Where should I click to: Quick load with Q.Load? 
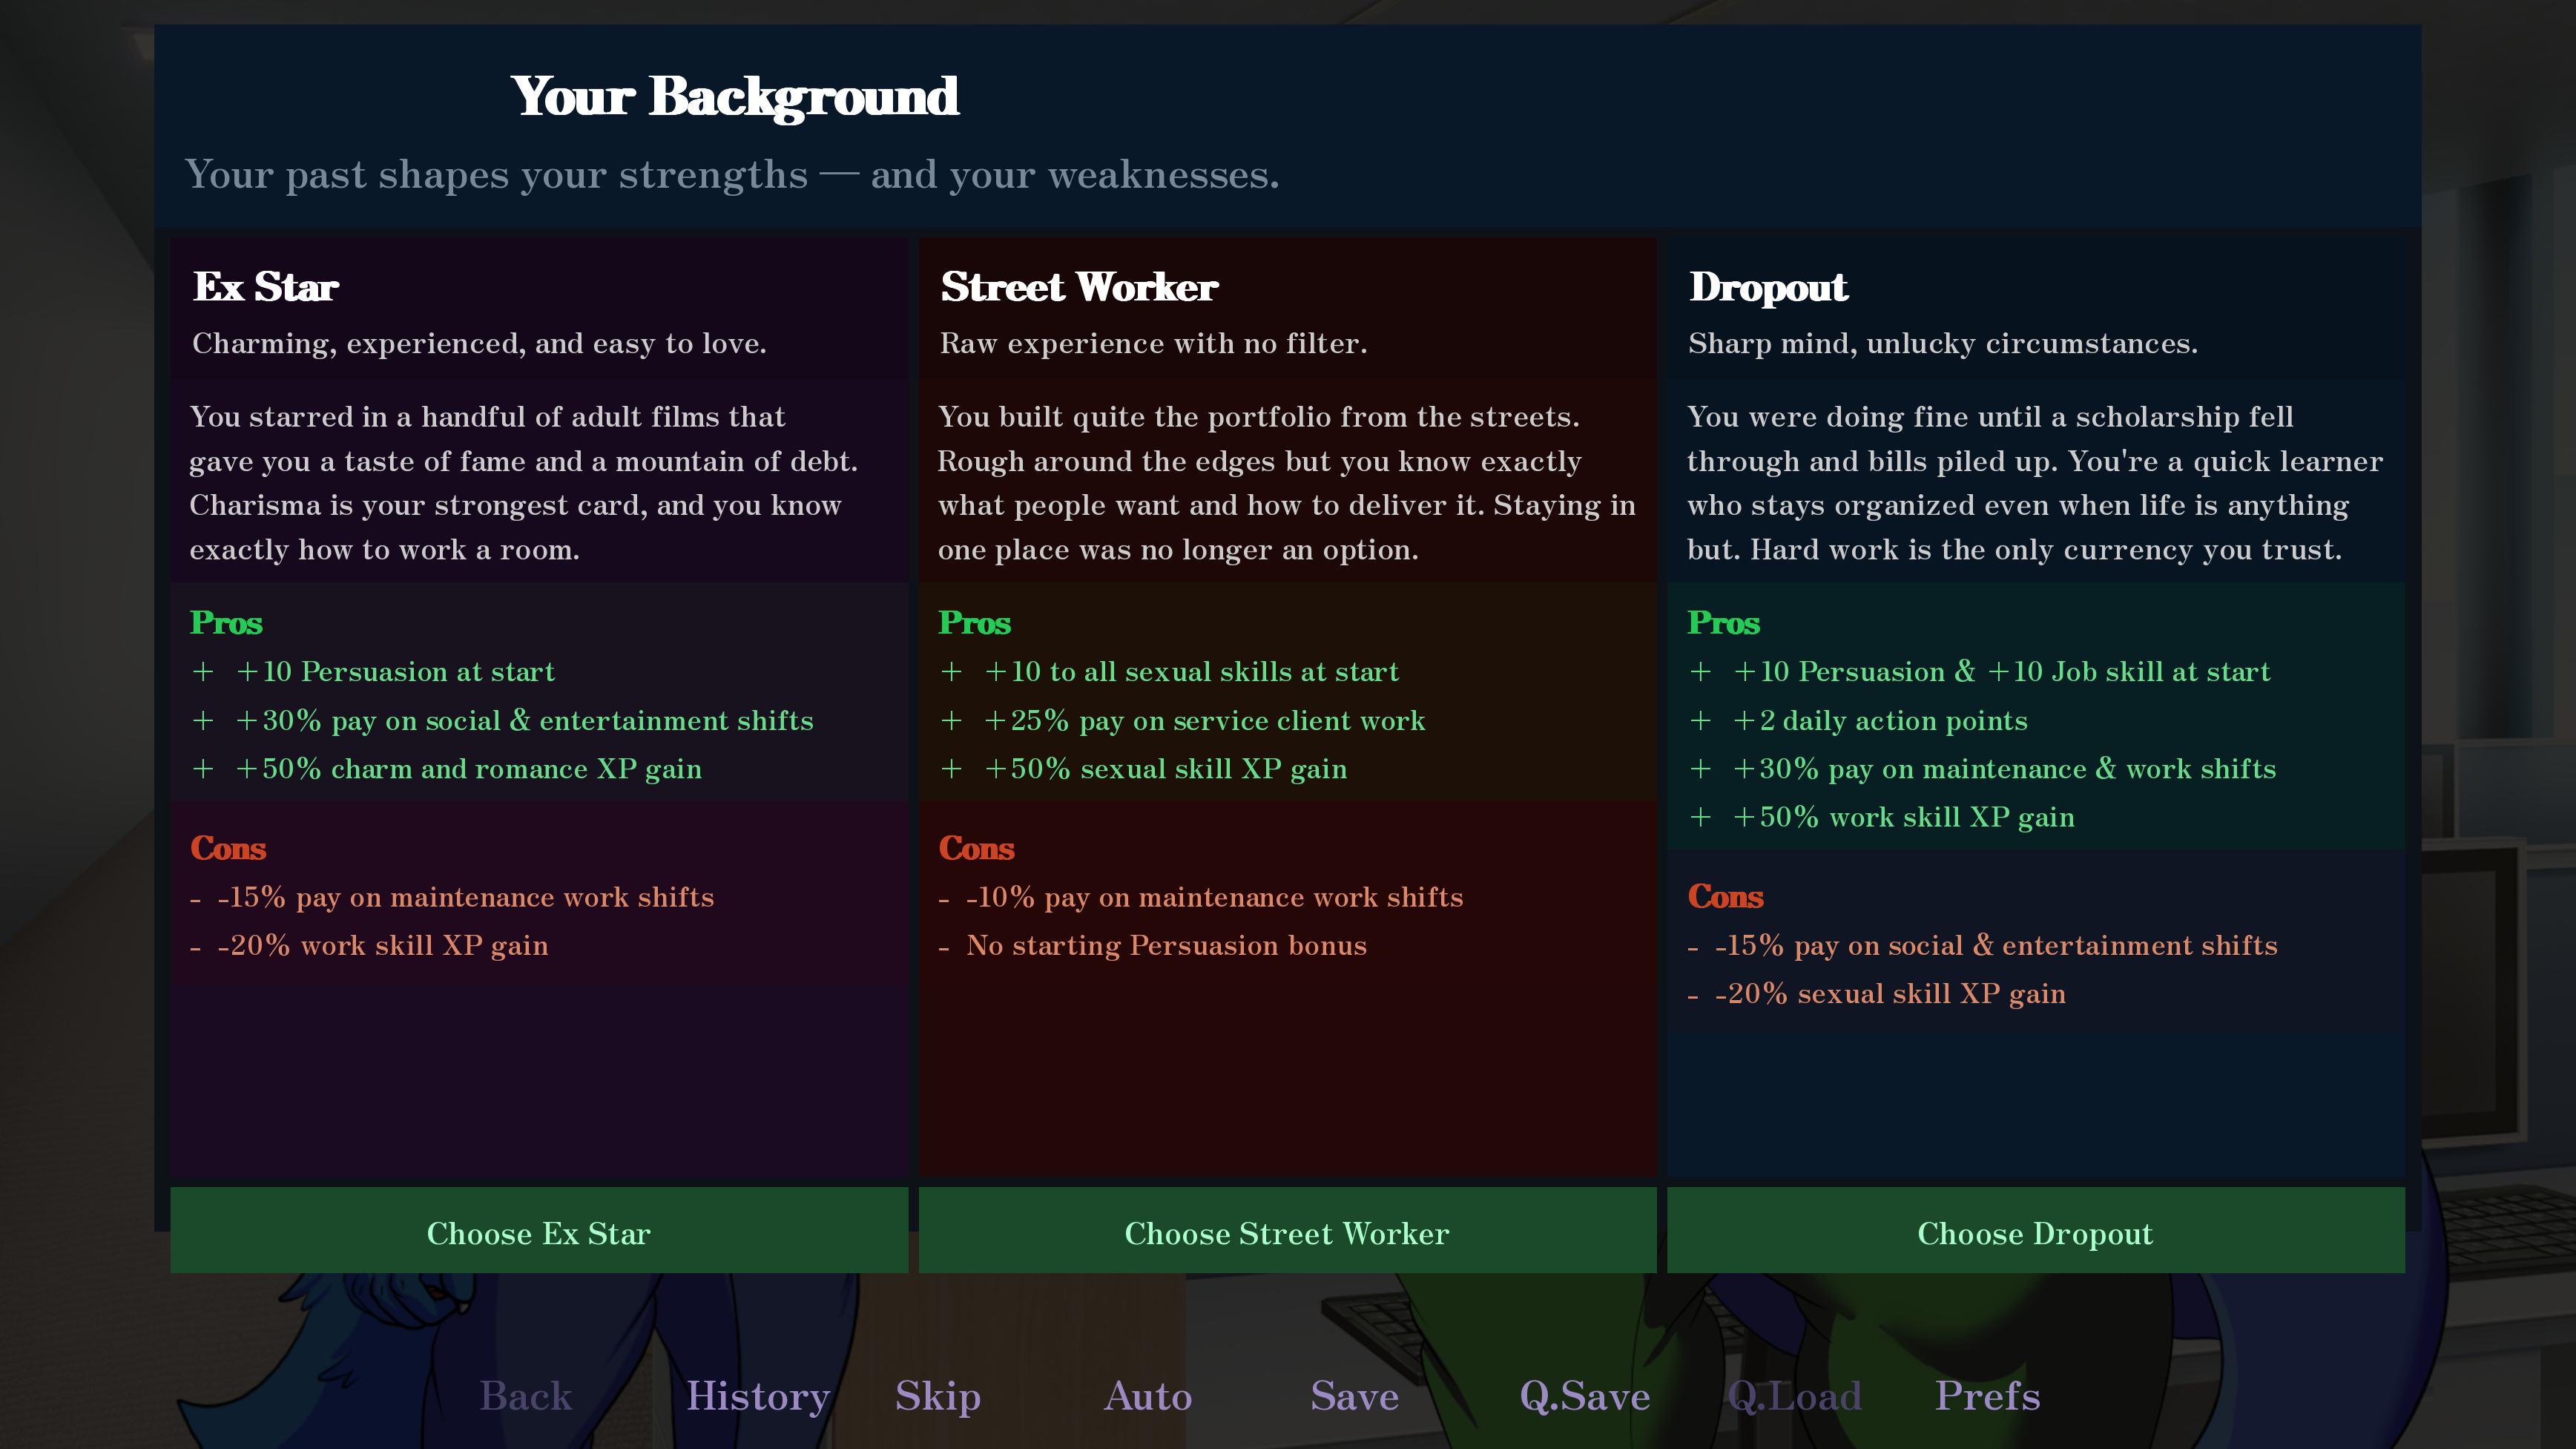[1795, 1397]
